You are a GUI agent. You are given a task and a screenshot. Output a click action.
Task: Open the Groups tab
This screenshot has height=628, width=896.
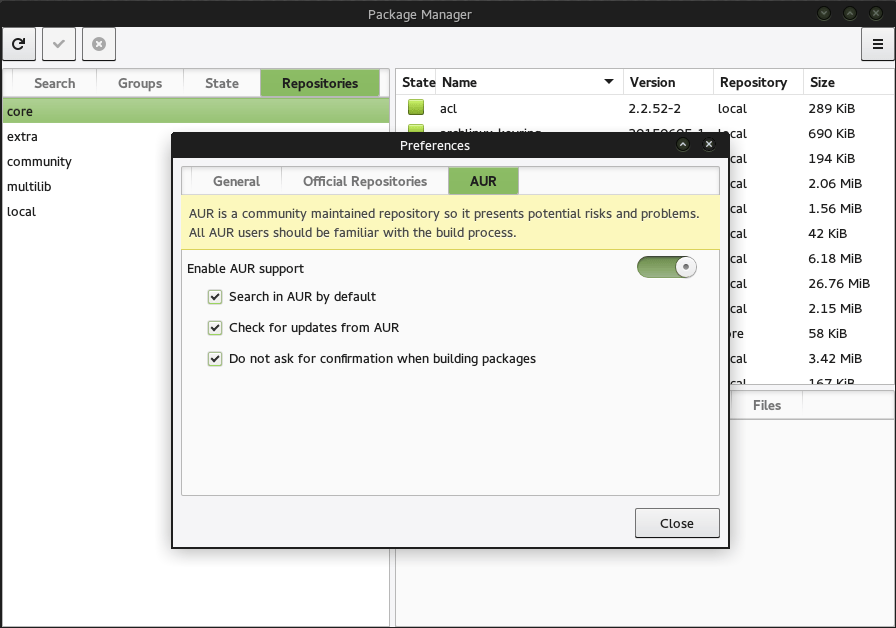(x=140, y=83)
